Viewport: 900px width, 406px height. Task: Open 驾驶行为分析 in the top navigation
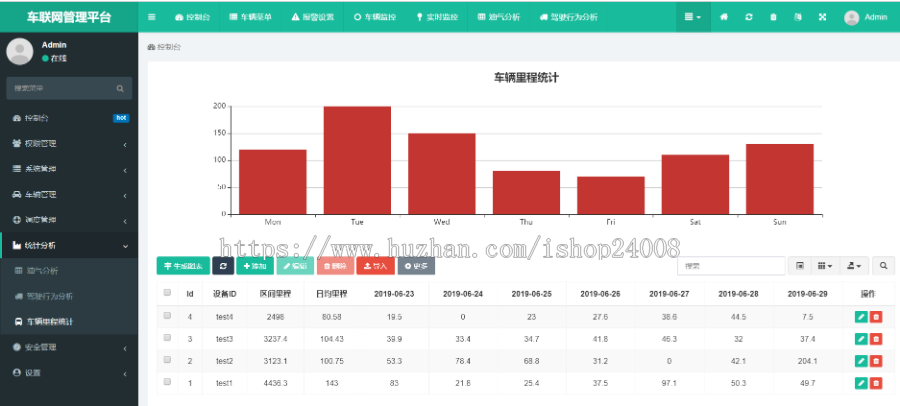[568, 17]
